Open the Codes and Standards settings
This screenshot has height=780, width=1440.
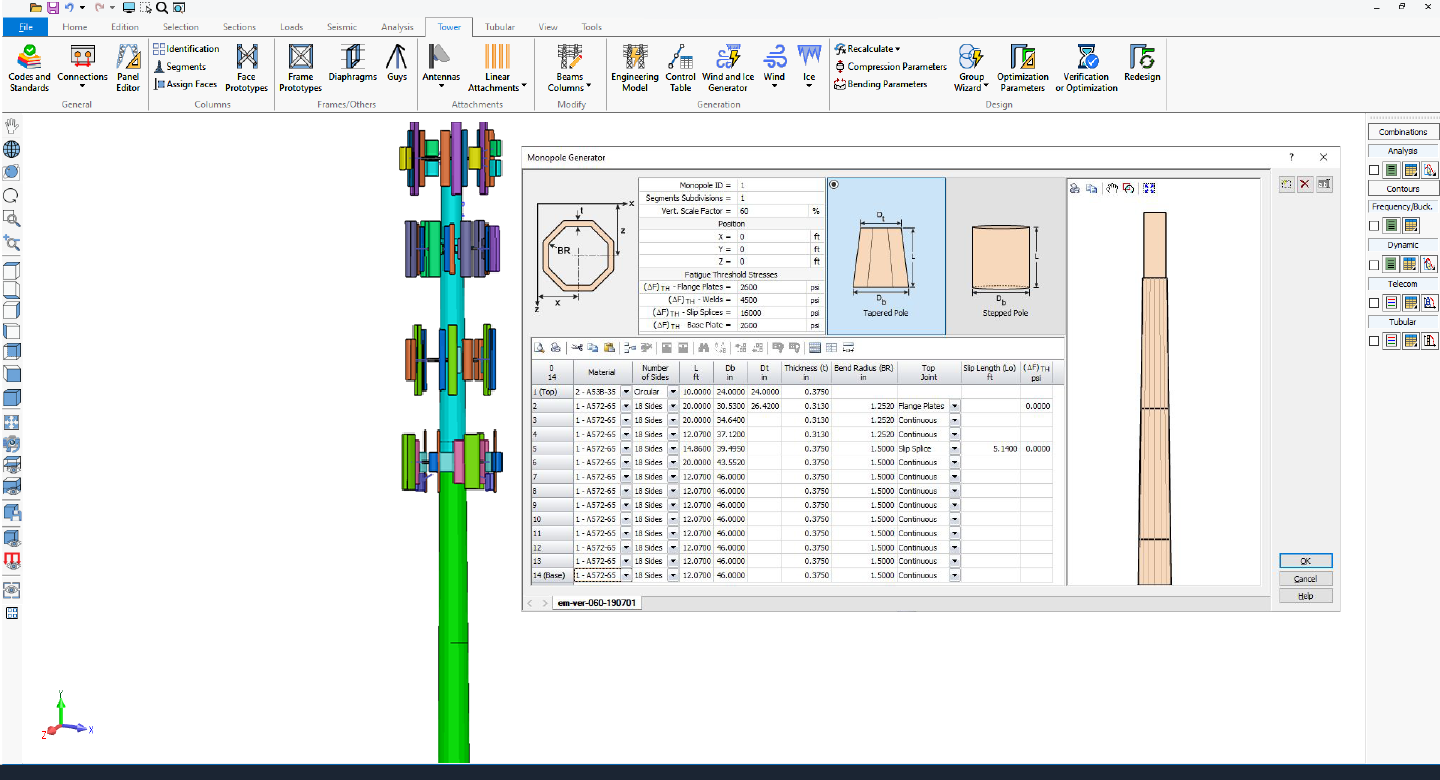coord(29,67)
